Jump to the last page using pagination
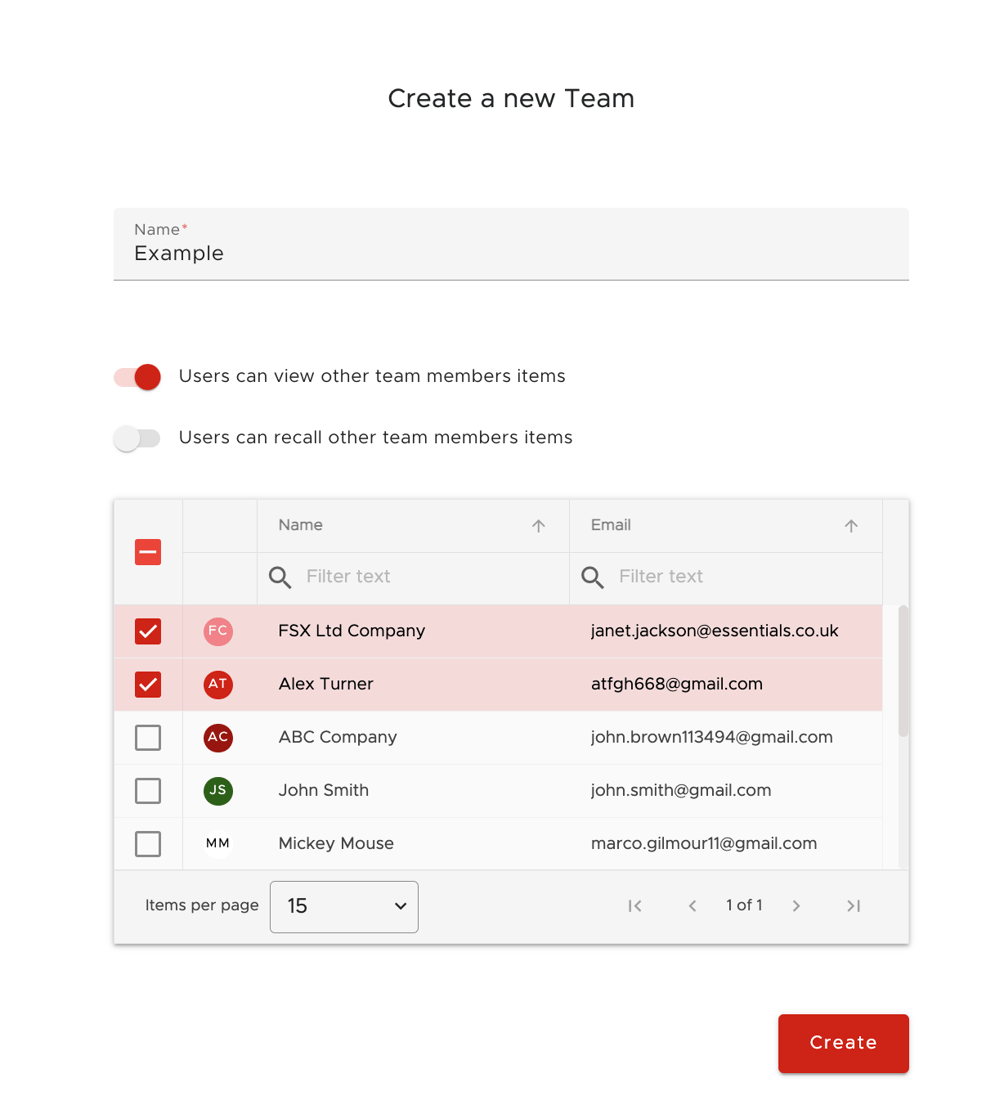Screen dimensions: 1004x1096 (x=853, y=906)
